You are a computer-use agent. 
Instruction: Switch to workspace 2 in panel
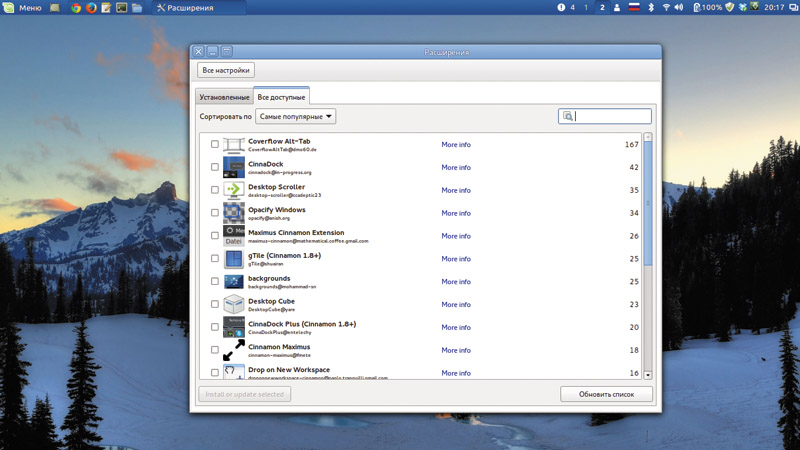pyautogui.click(x=602, y=8)
